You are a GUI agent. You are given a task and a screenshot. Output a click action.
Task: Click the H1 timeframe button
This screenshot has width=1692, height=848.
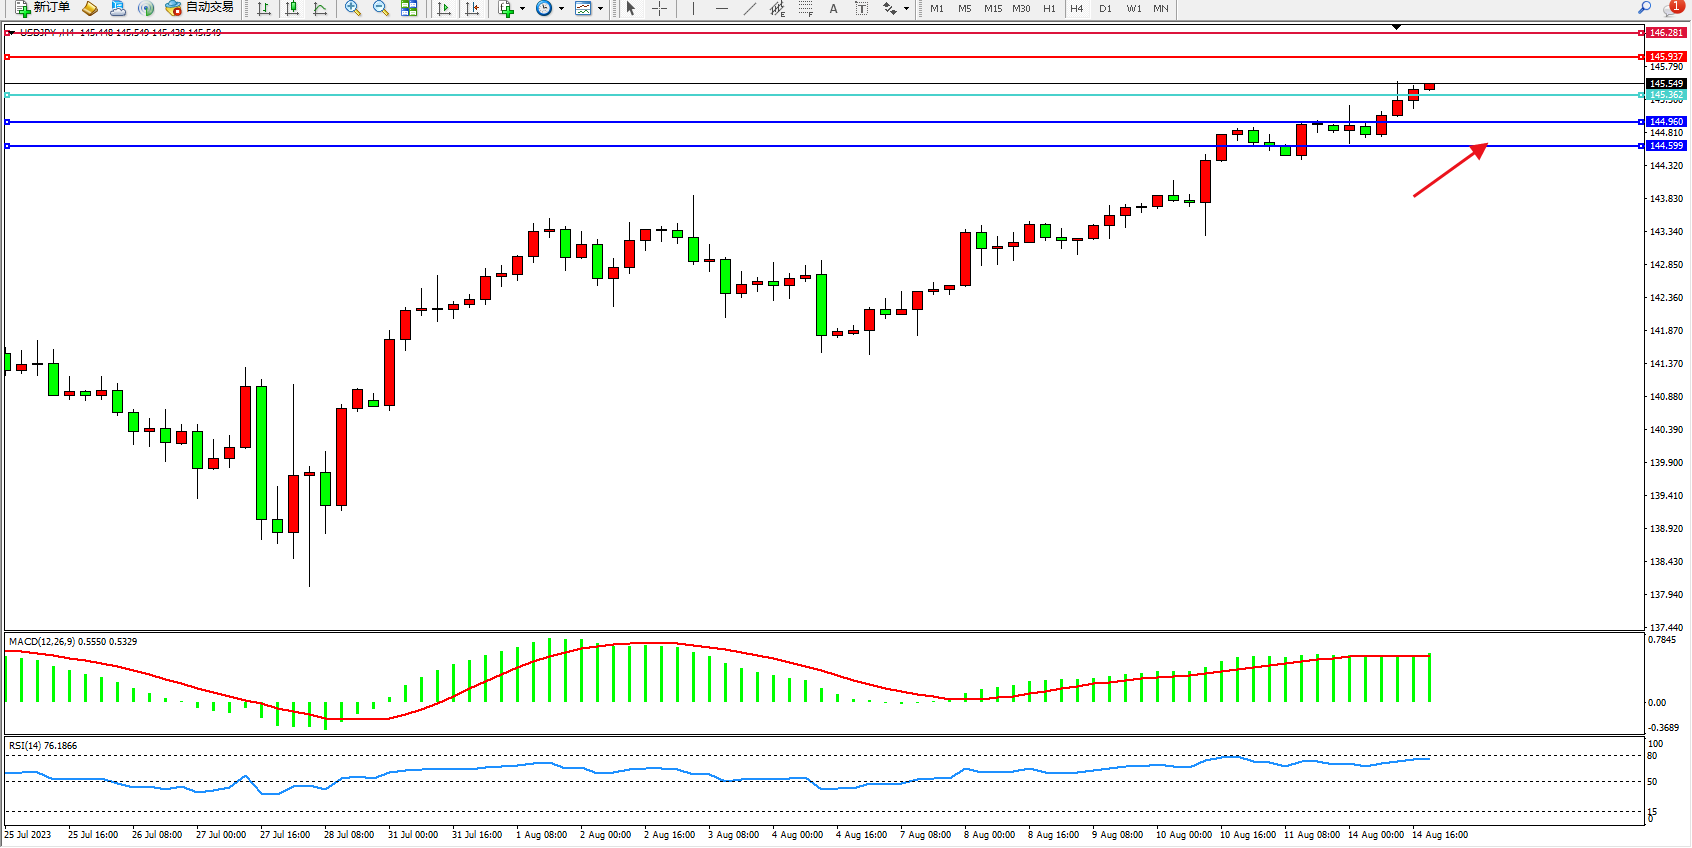[1049, 8]
